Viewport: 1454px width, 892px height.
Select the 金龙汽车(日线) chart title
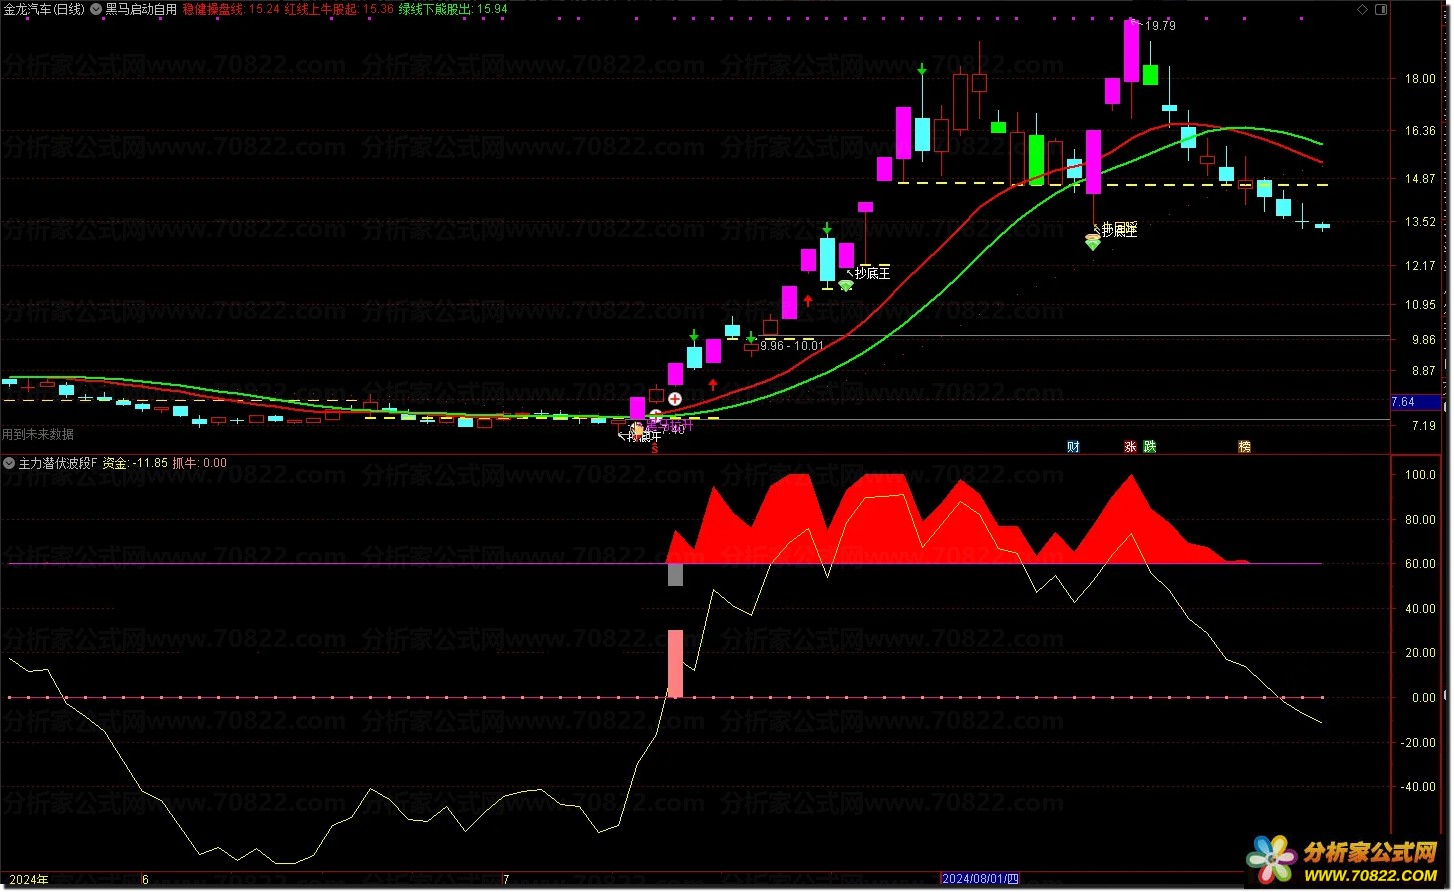(x=44, y=9)
